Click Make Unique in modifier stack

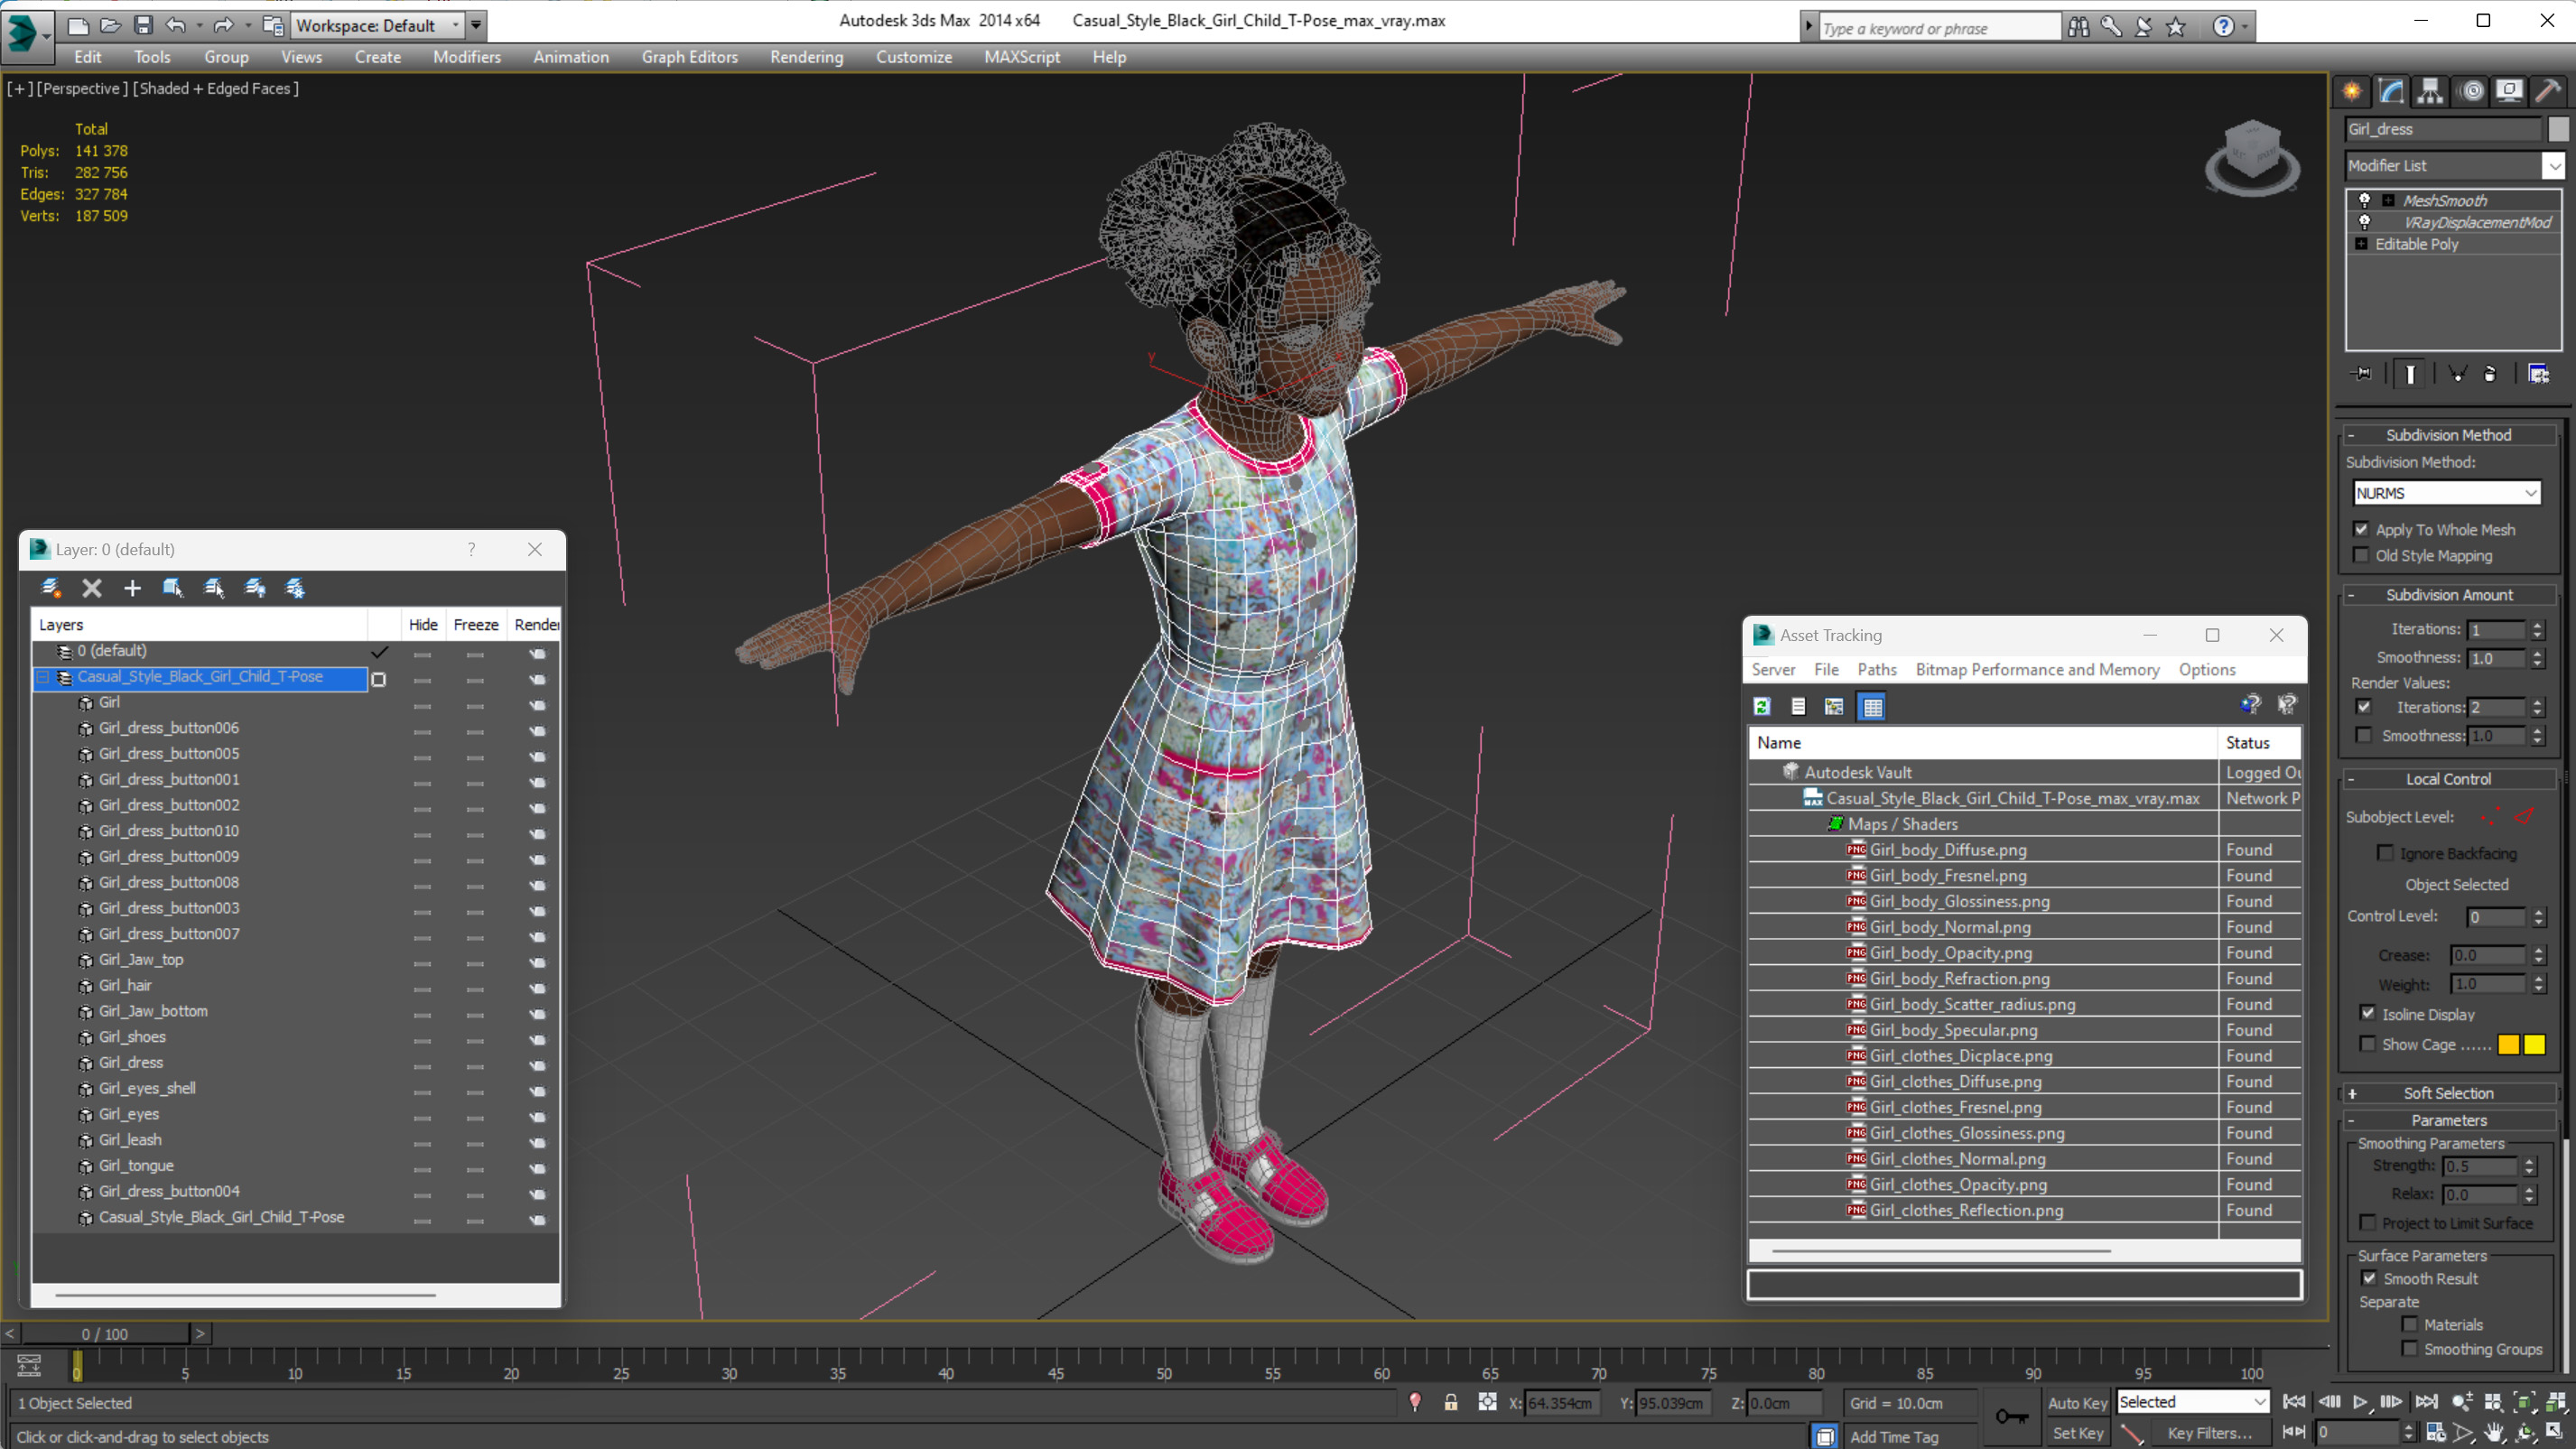tap(2457, 374)
